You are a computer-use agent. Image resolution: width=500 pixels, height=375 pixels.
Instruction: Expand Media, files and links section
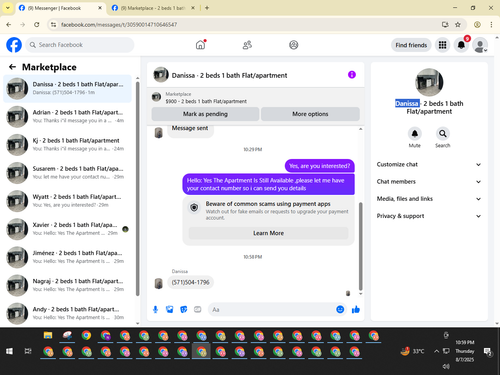tap(429, 199)
